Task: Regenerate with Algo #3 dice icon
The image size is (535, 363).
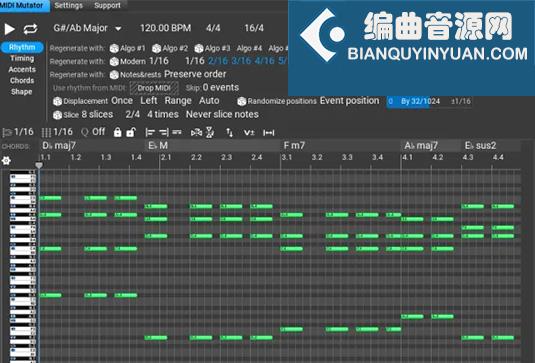Action: pos(199,48)
